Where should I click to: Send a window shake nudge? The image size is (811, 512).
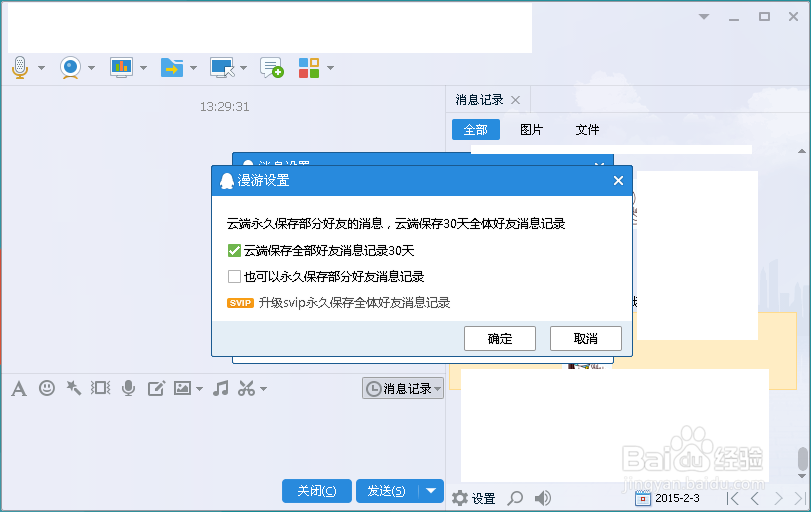pos(100,388)
